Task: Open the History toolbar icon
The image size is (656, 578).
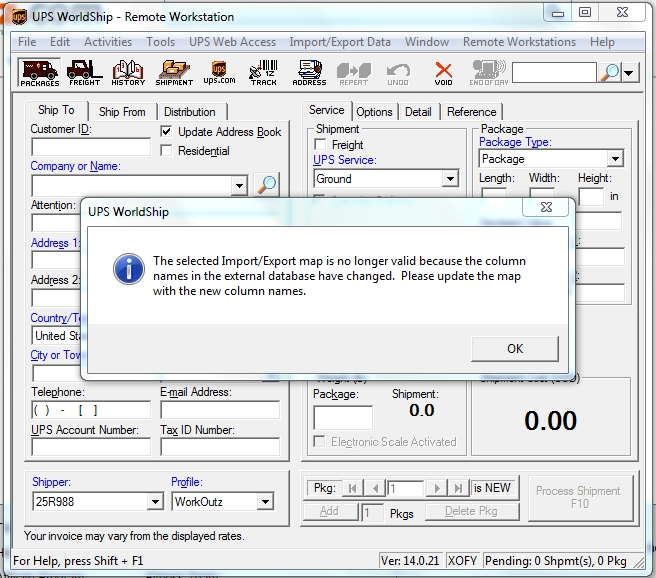Action: [x=128, y=73]
